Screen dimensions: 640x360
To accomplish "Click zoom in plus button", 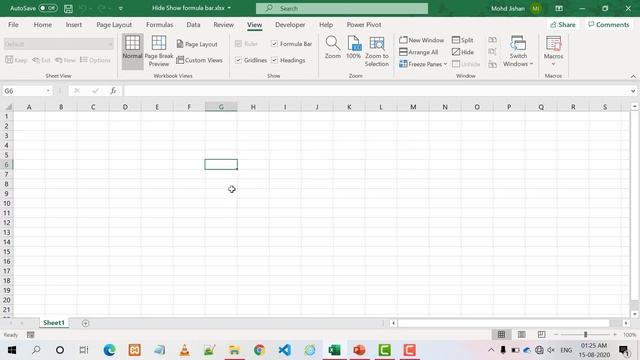I will [615, 335].
